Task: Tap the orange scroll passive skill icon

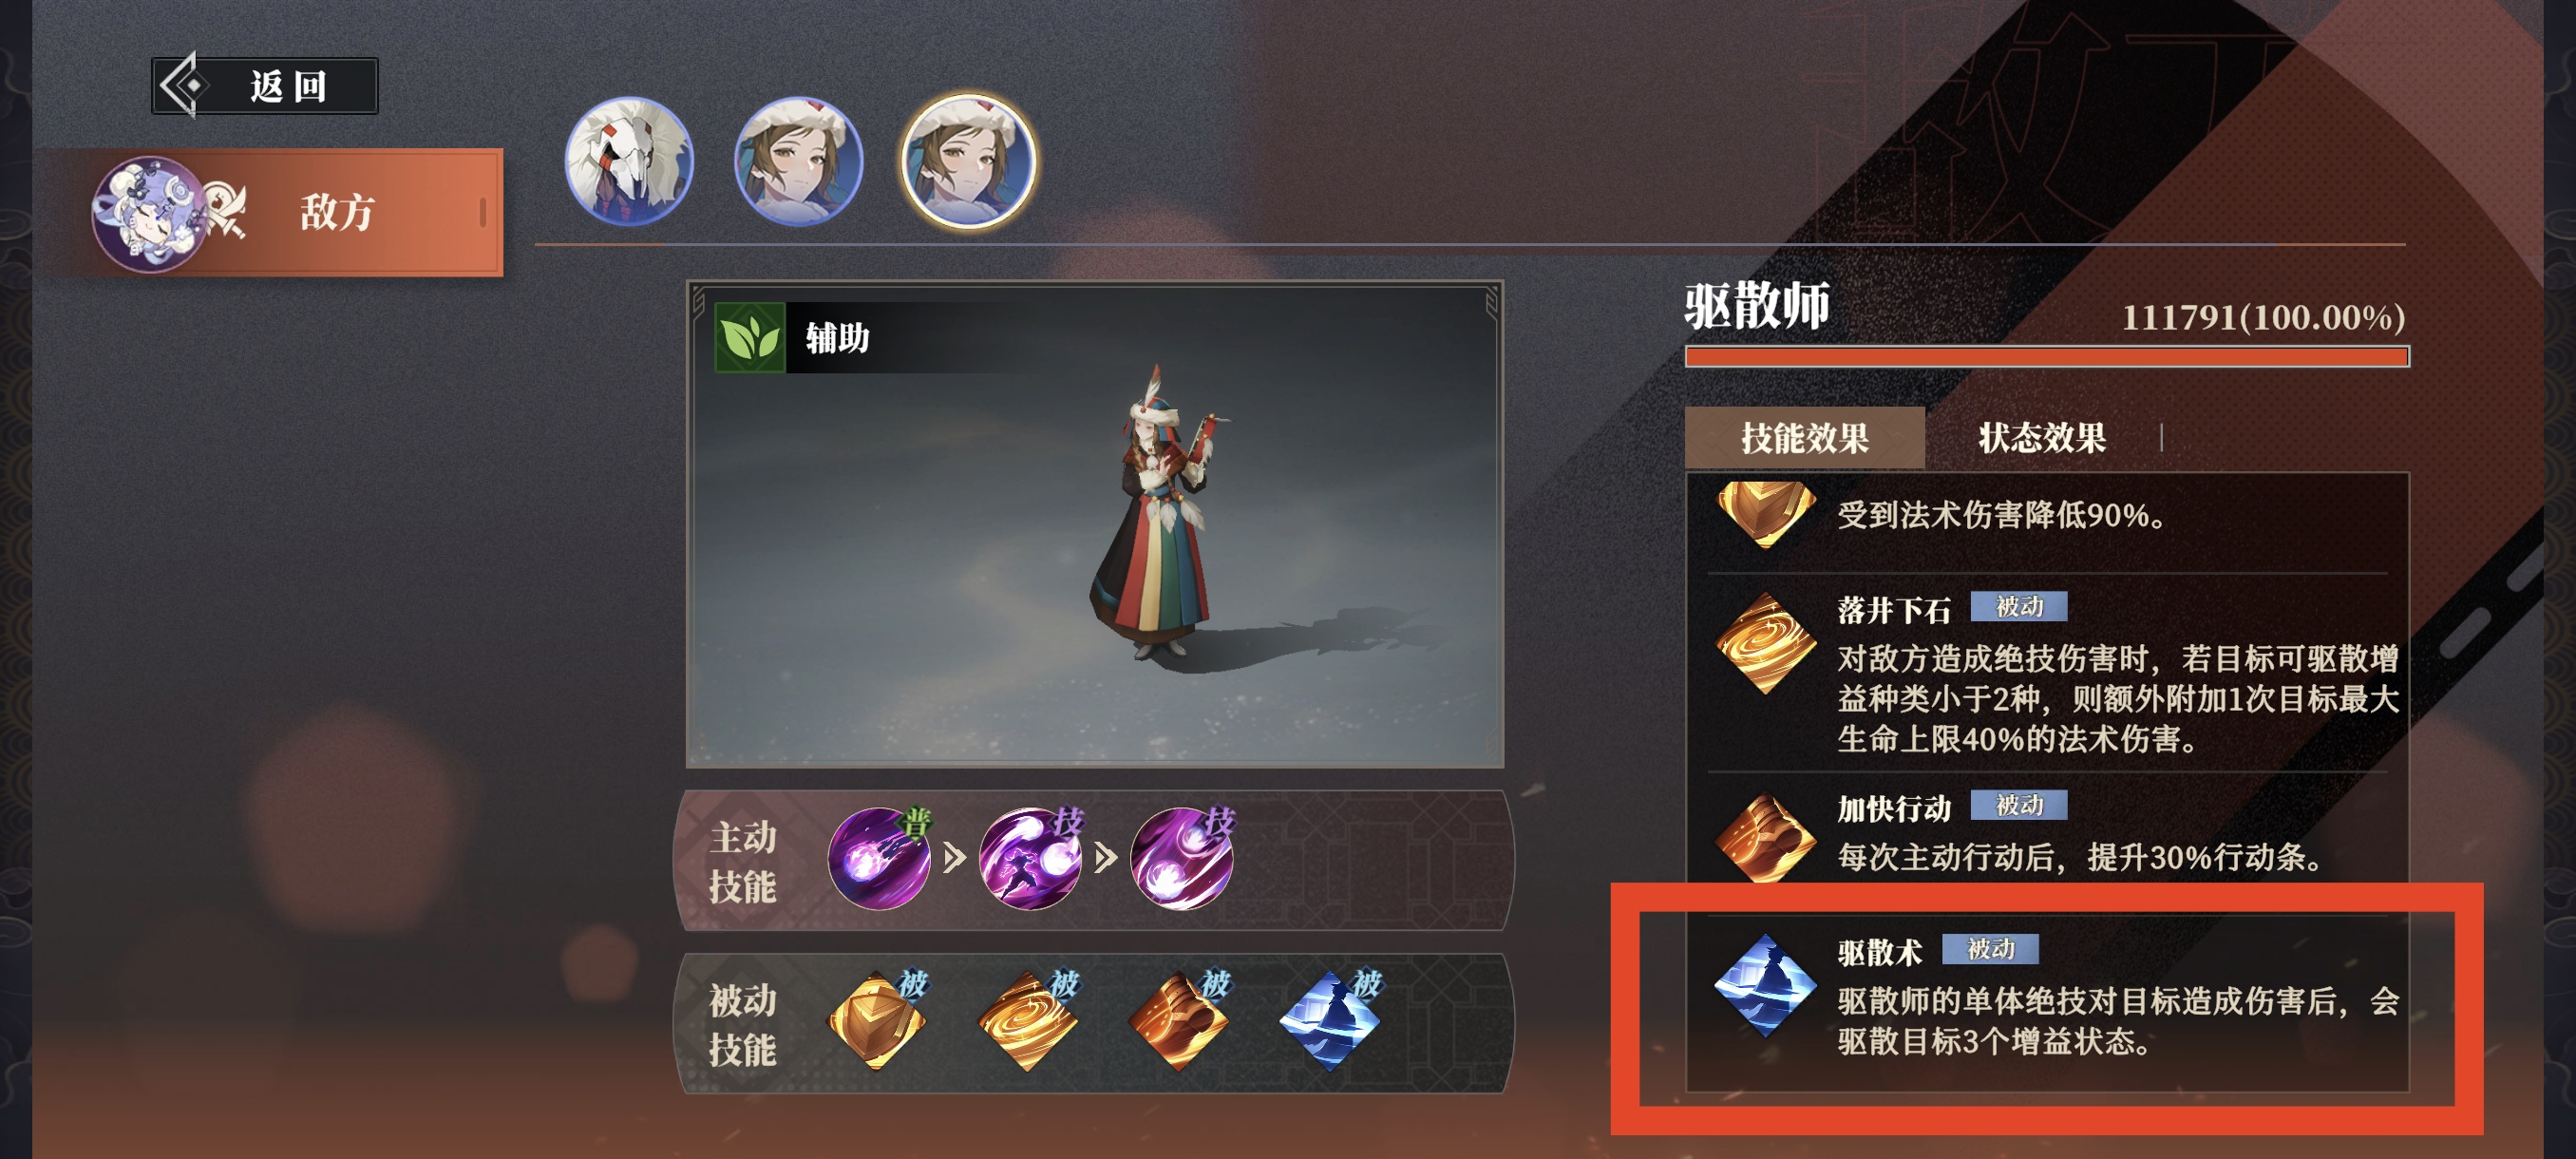Action: (x=1180, y=1021)
